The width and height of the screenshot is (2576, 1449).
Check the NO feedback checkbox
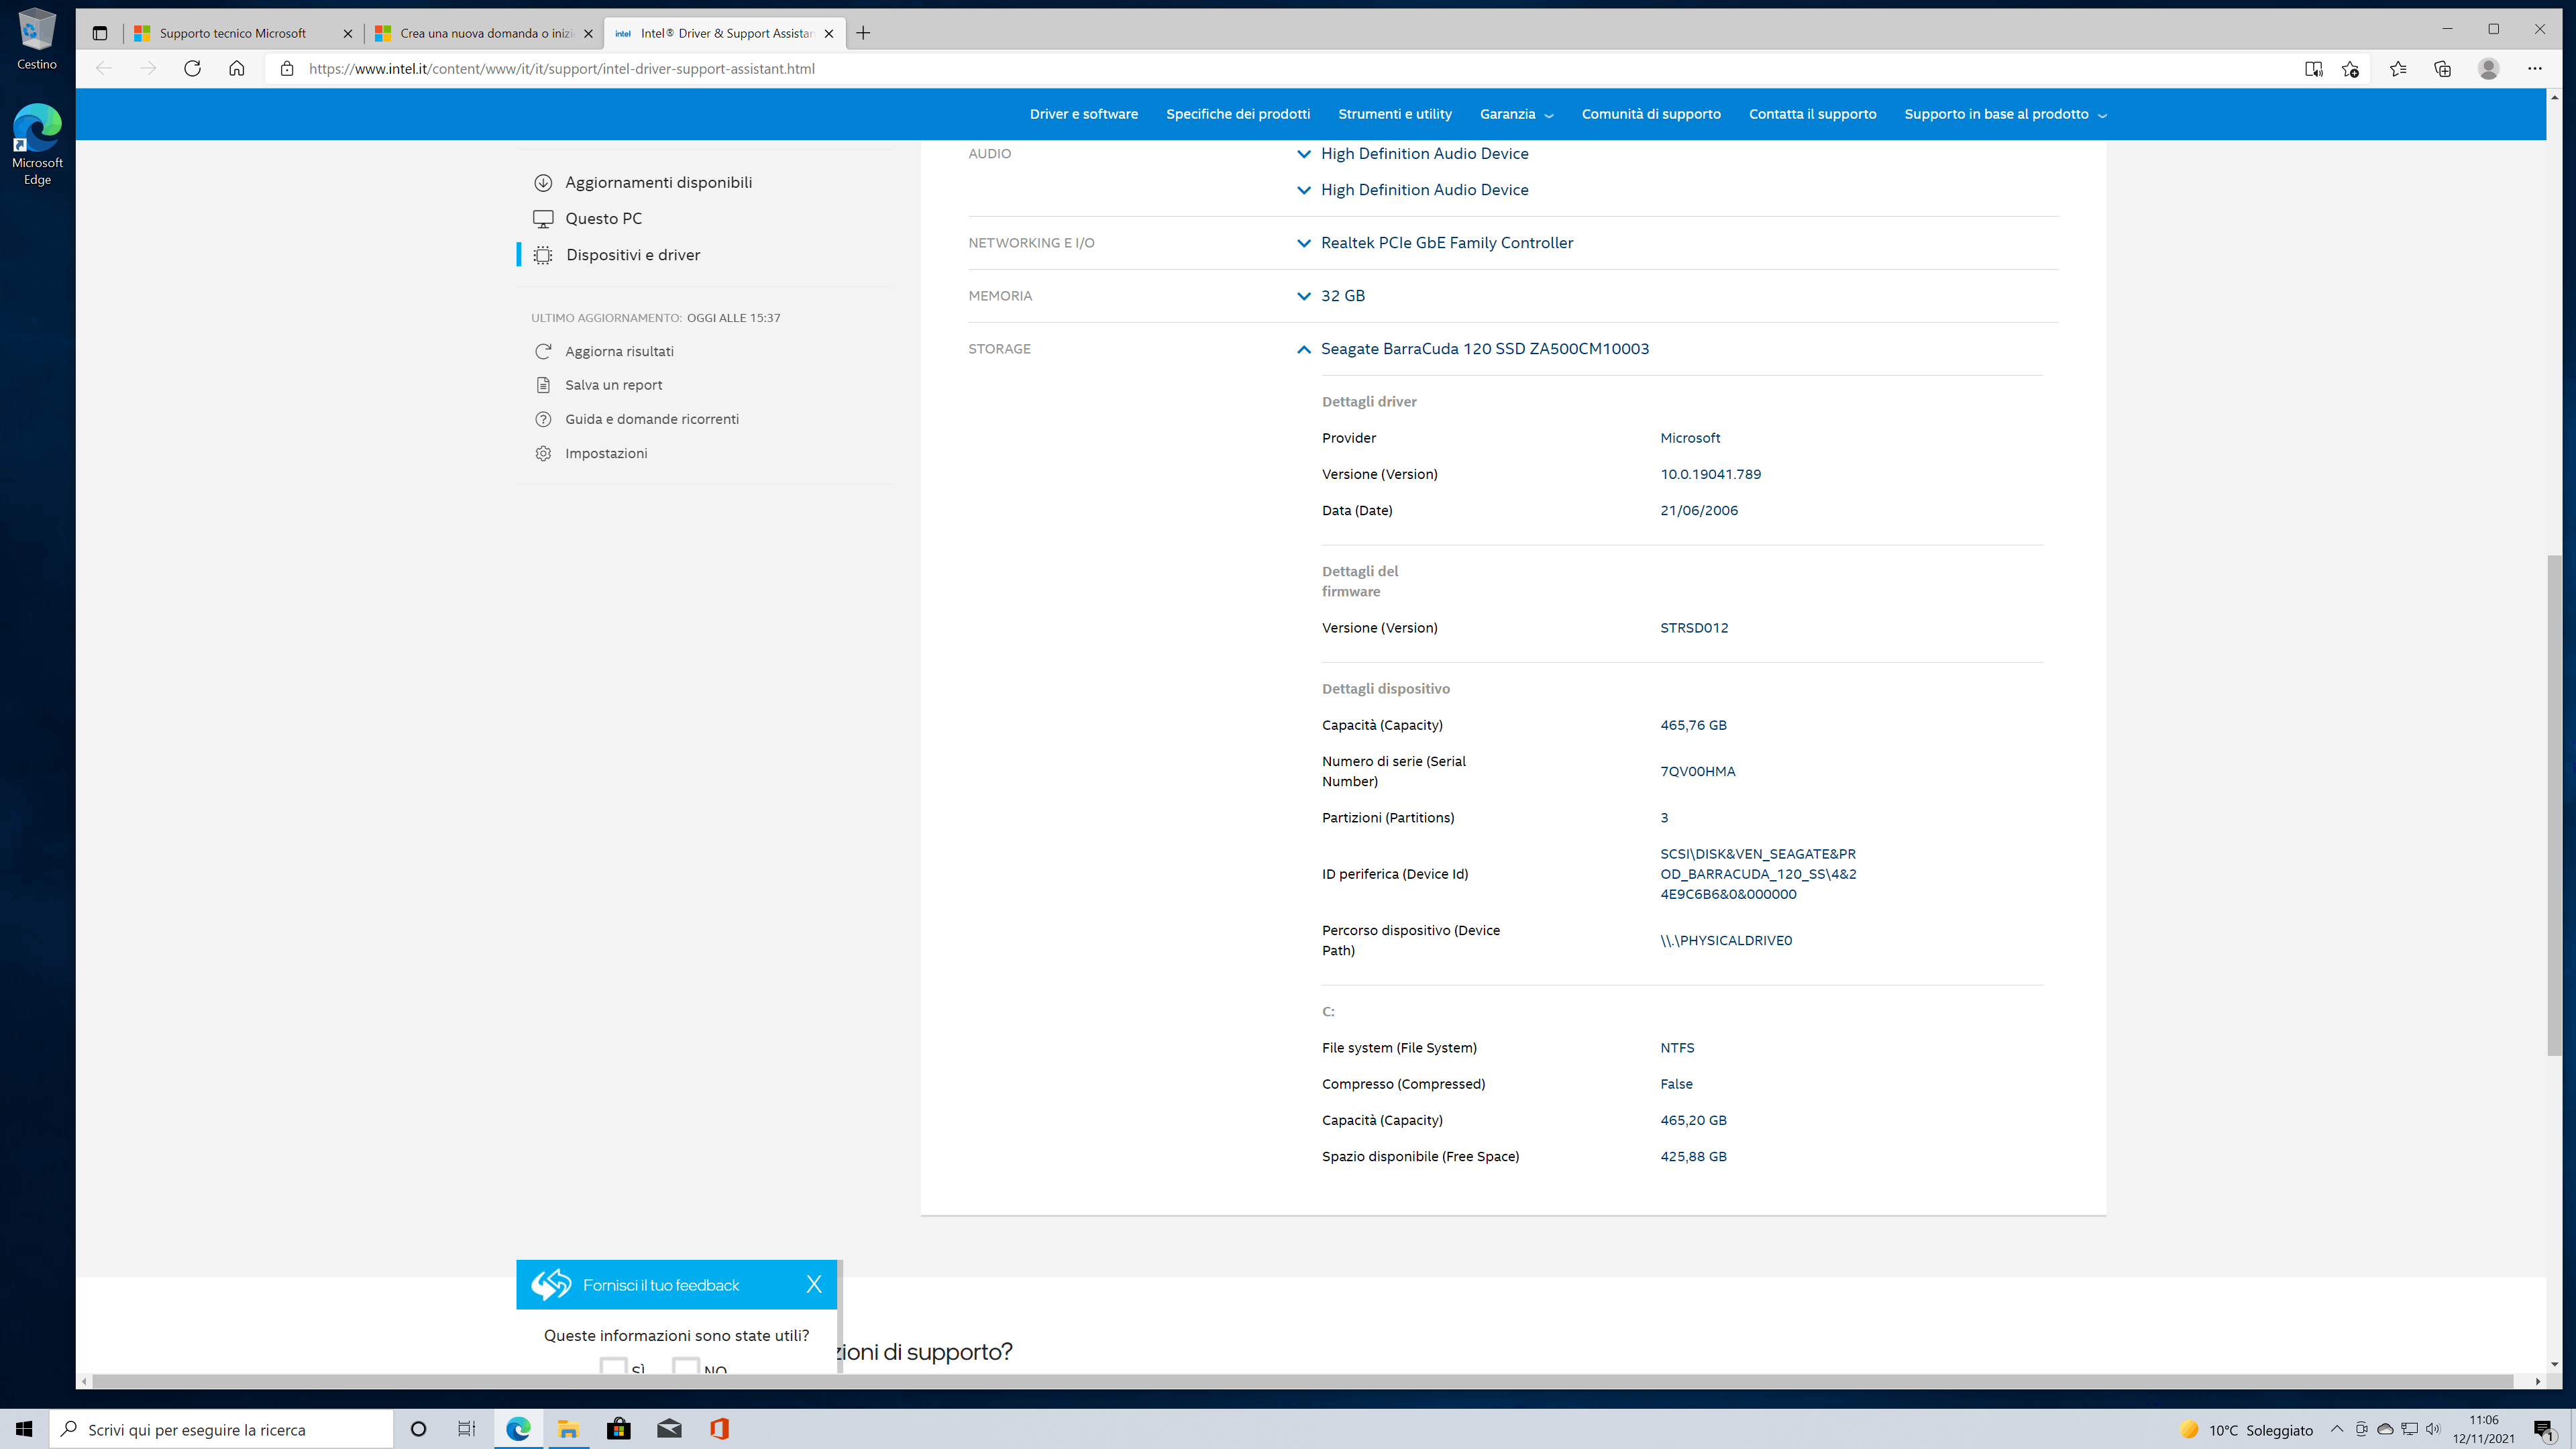coord(685,1366)
